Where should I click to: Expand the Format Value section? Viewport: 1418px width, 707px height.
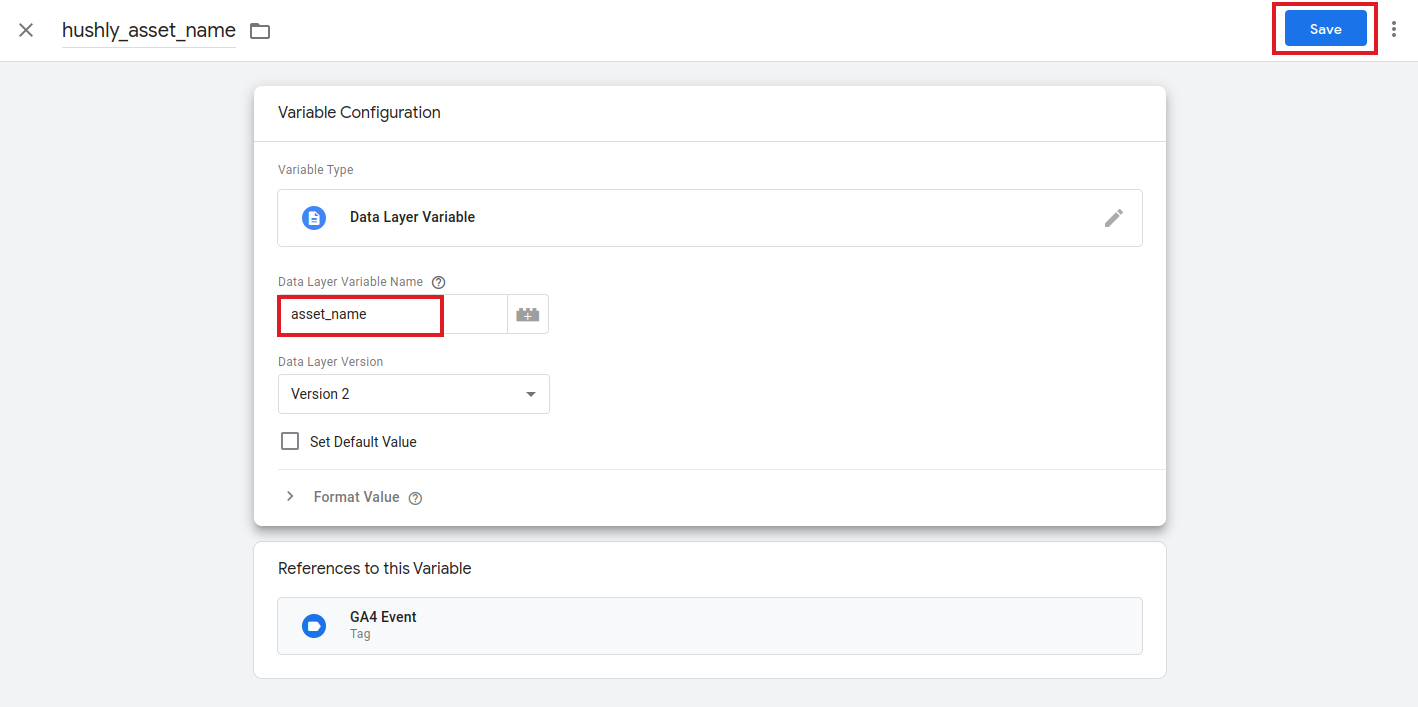[x=290, y=497]
